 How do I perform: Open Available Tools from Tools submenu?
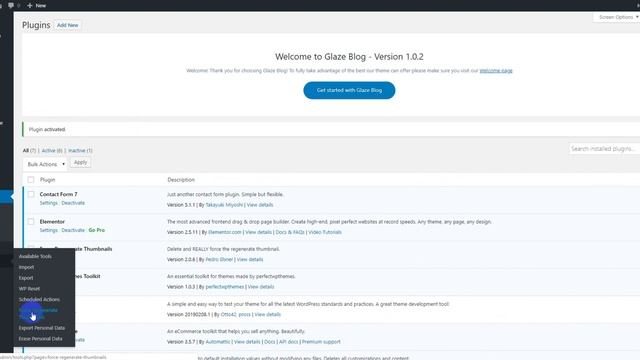[x=35, y=256]
